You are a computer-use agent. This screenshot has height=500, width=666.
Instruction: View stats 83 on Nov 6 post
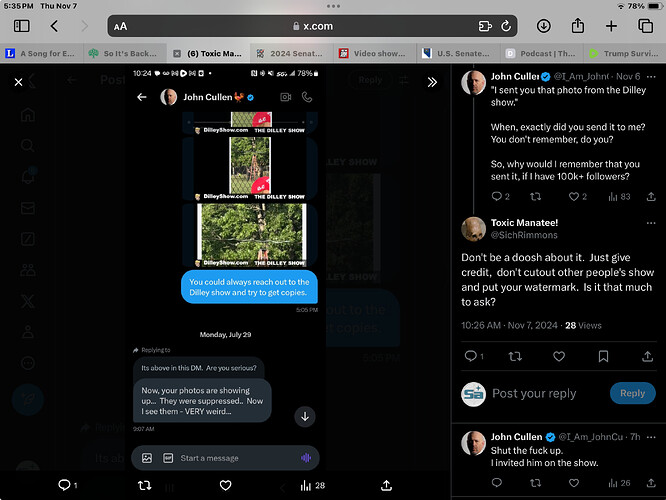tap(619, 196)
